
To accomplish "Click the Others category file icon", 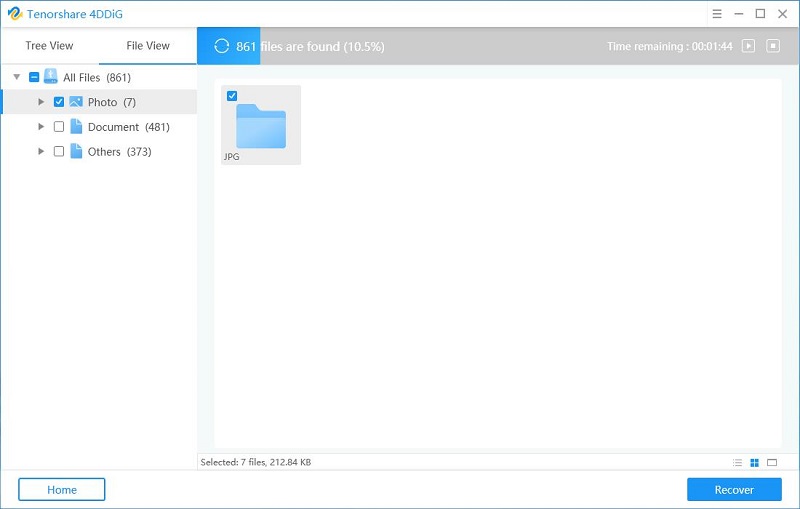I will 76,151.
